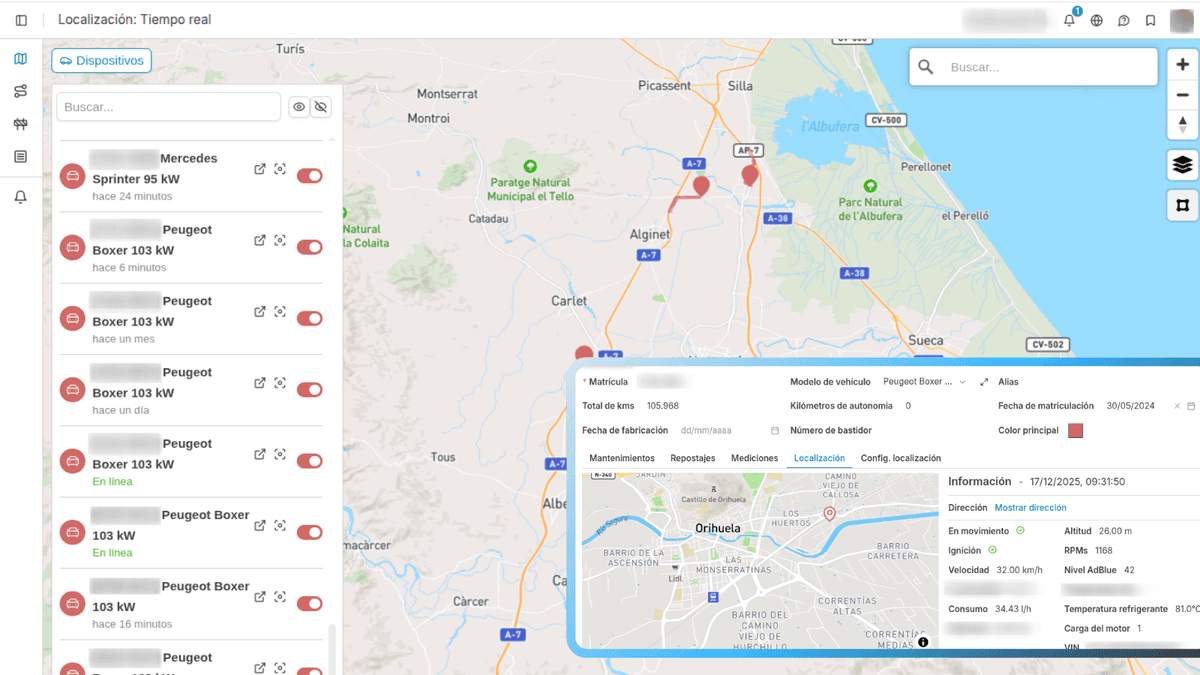Image resolution: width=1200 pixels, height=675 pixels.
Task: Open the bookmark icon in top bar
Action: pos(1151,20)
